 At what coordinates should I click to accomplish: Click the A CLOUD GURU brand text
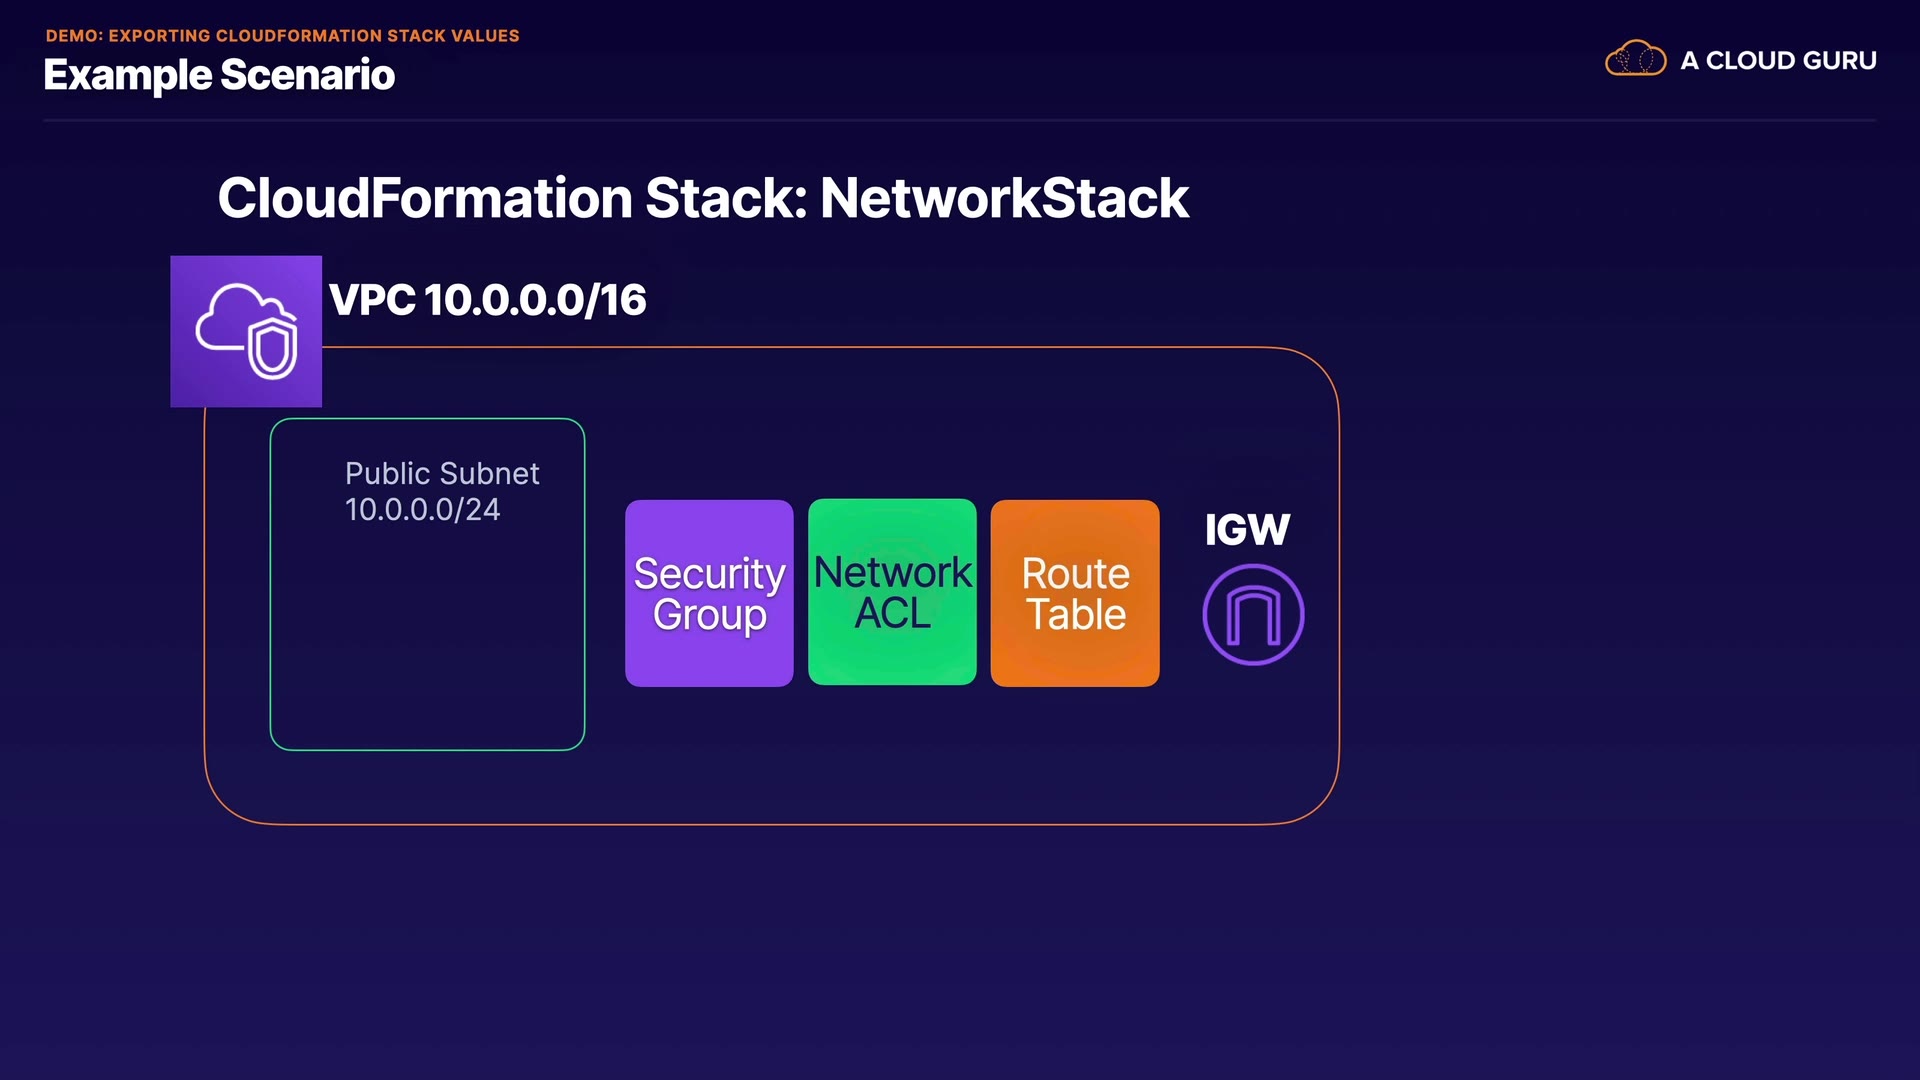pyautogui.click(x=1778, y=60)
